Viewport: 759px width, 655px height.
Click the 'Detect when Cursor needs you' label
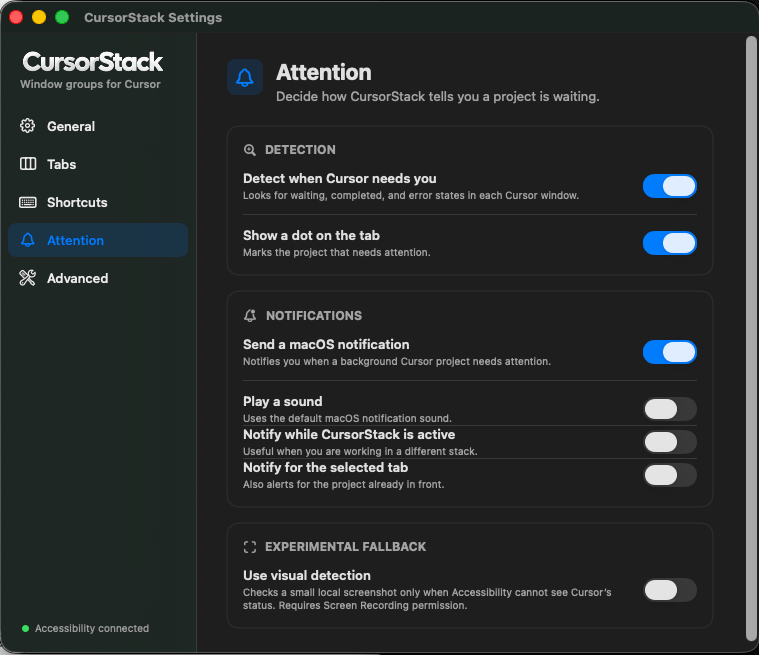pos(339,179)
